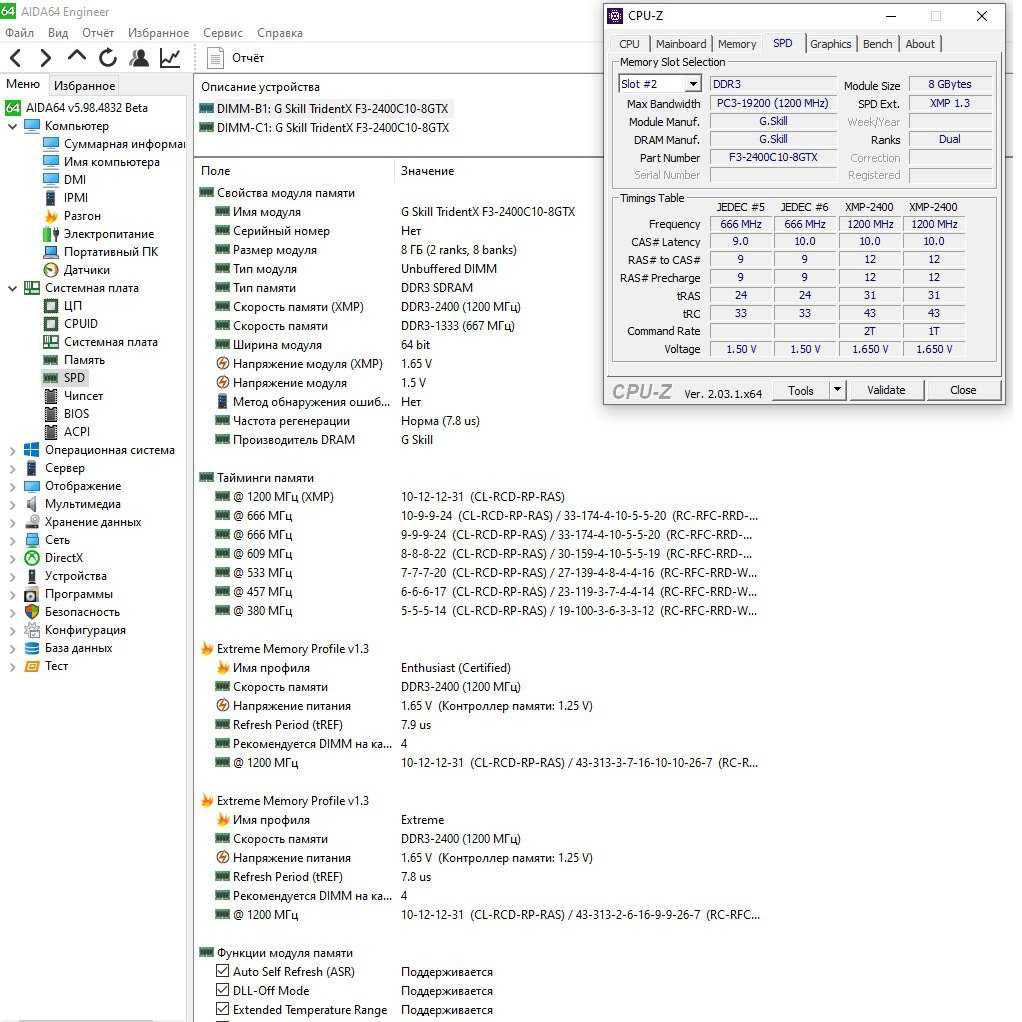Image resolution: width=1022 pixels, height=1022 pixels.
Task: Select the DIMM-B1 G Skill TridentX device
Action: (x=324, y=108)
